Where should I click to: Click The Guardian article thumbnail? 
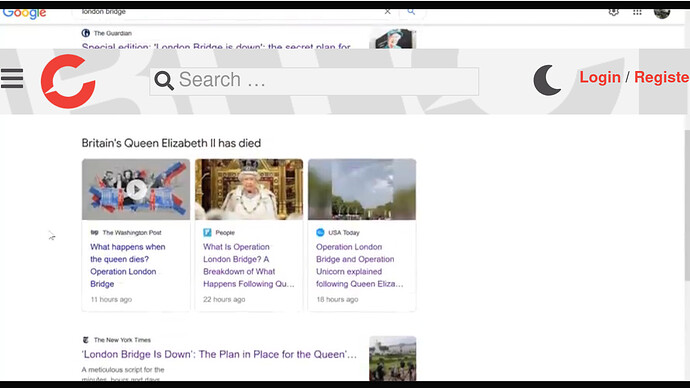pos(393,39)
